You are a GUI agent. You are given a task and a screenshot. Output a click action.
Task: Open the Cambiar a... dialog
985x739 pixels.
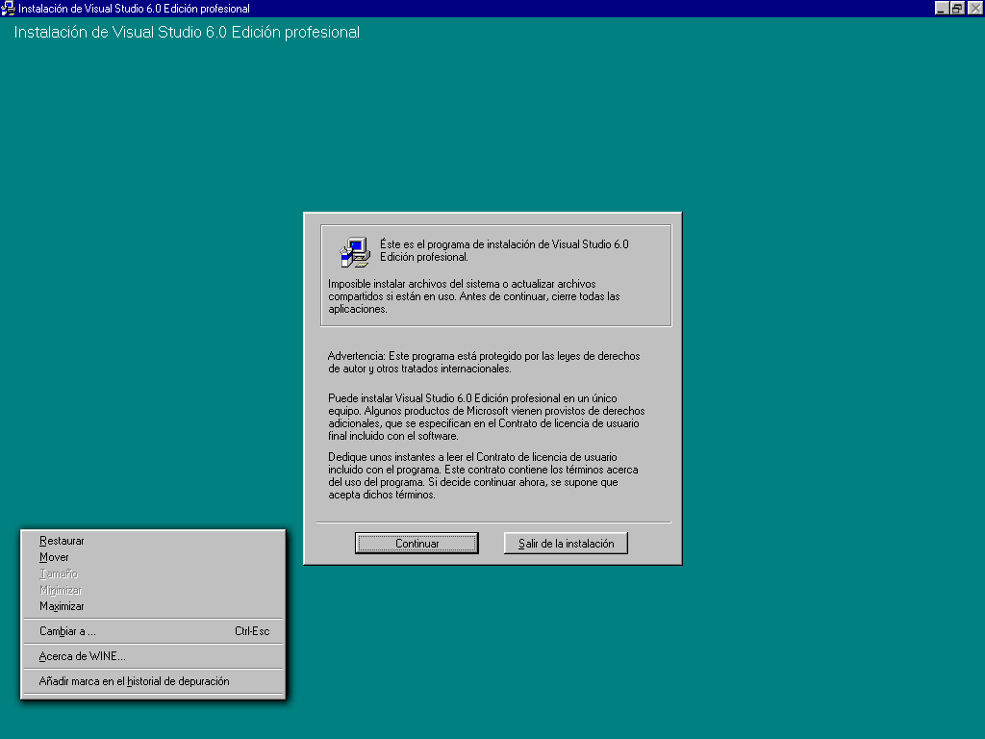click(66, 631)
